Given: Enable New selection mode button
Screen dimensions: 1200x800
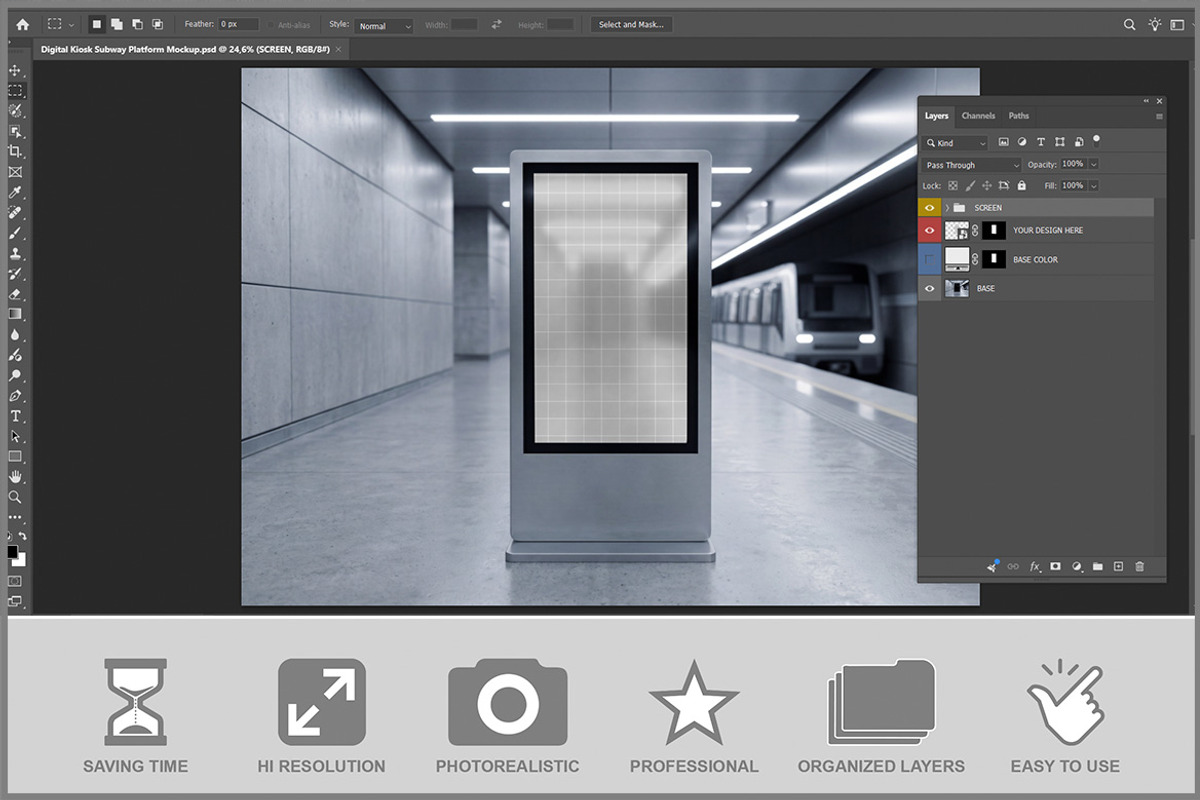Looking at the screenshot, I should click(x=96, y=25).
